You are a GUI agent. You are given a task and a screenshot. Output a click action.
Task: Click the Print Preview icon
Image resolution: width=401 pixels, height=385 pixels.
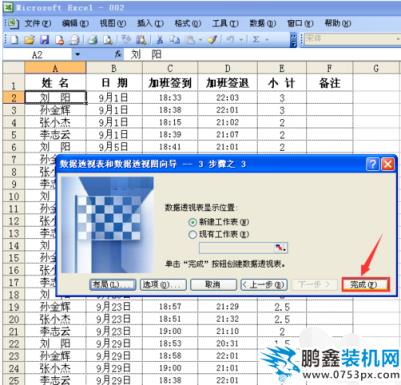[108, 40]
